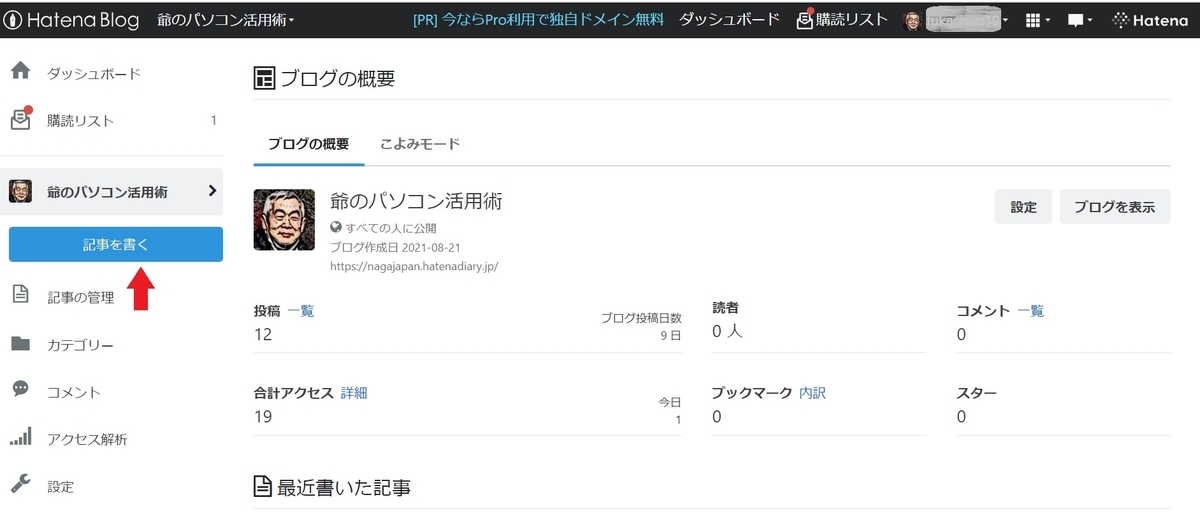This screenshot has width=1200, height=518.
Task: Click the blog avatar thumbnail in sidebar
Action: tap(21, 191)
